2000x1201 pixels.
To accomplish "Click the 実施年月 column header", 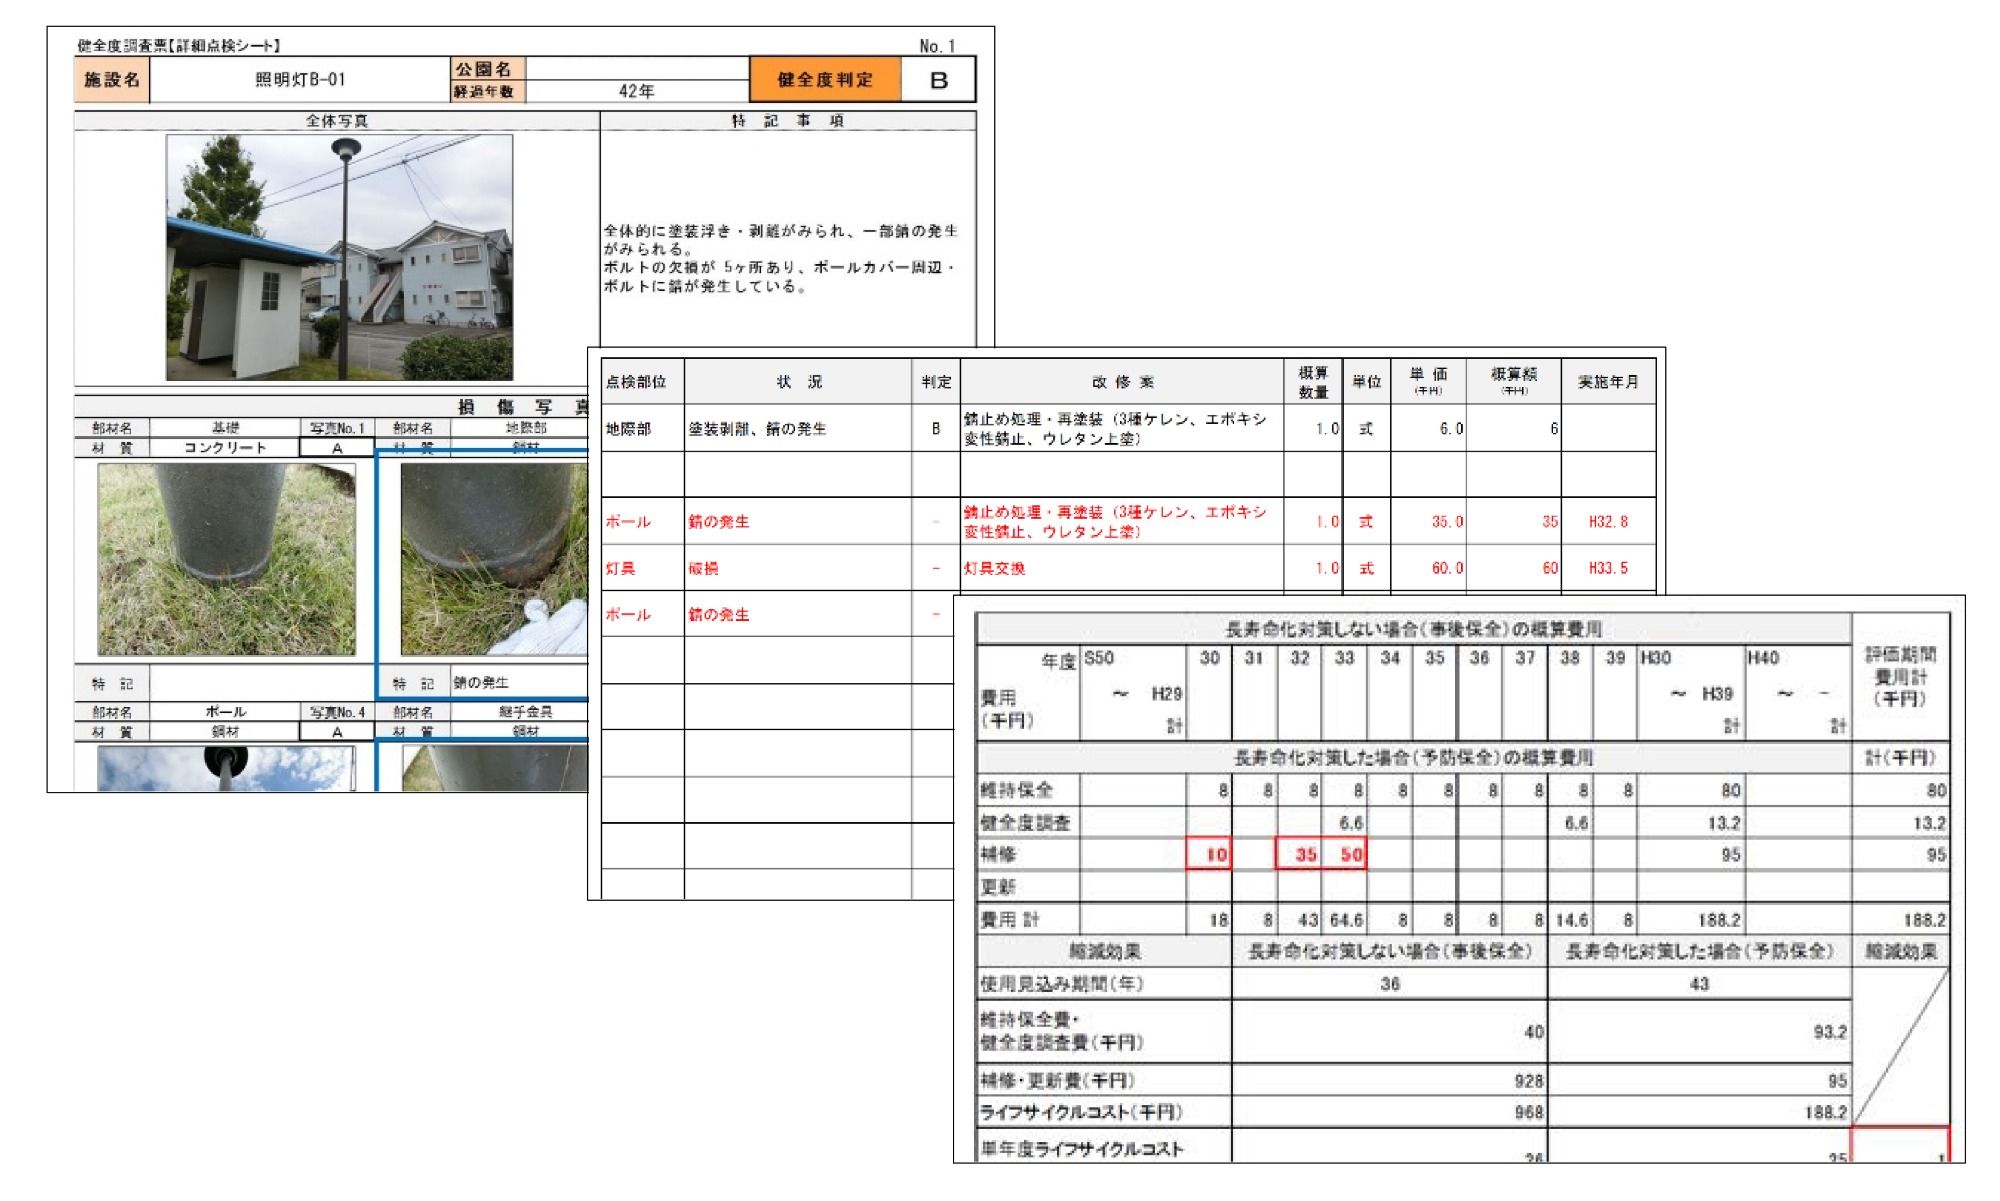I will [1608, 382].
